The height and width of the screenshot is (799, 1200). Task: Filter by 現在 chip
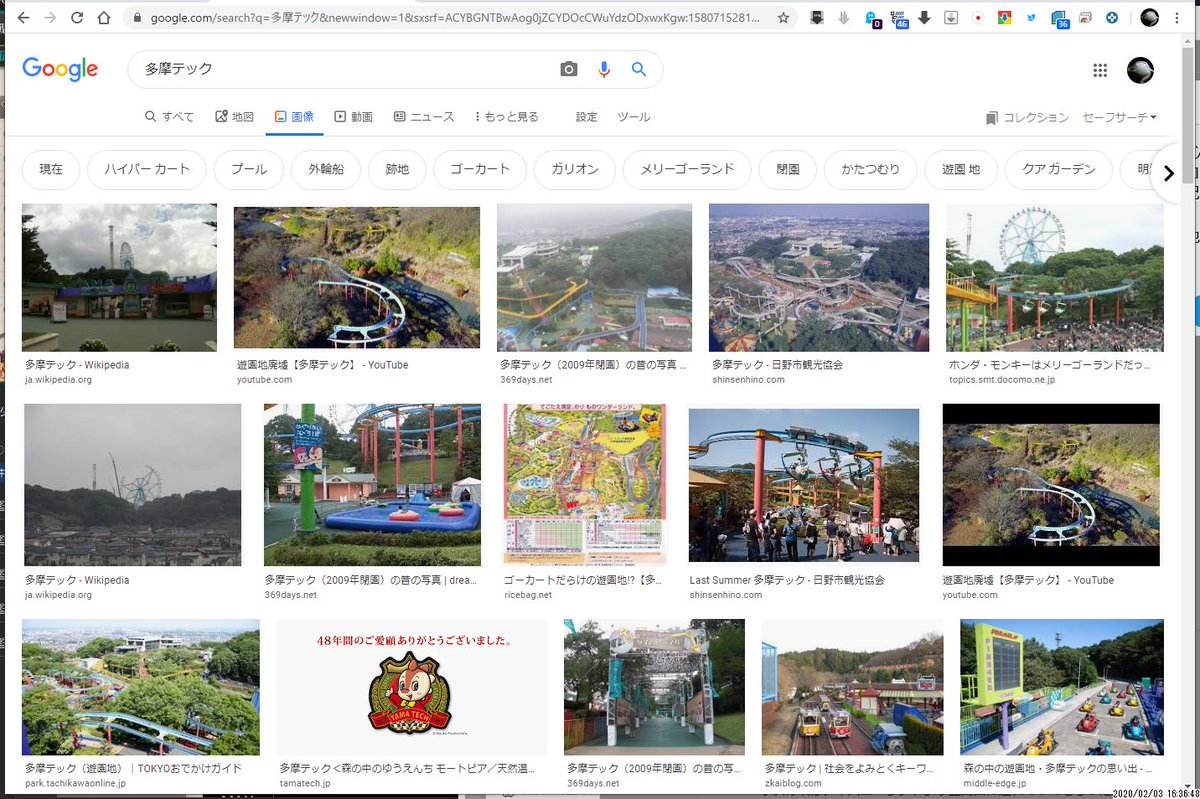point(51,169)
